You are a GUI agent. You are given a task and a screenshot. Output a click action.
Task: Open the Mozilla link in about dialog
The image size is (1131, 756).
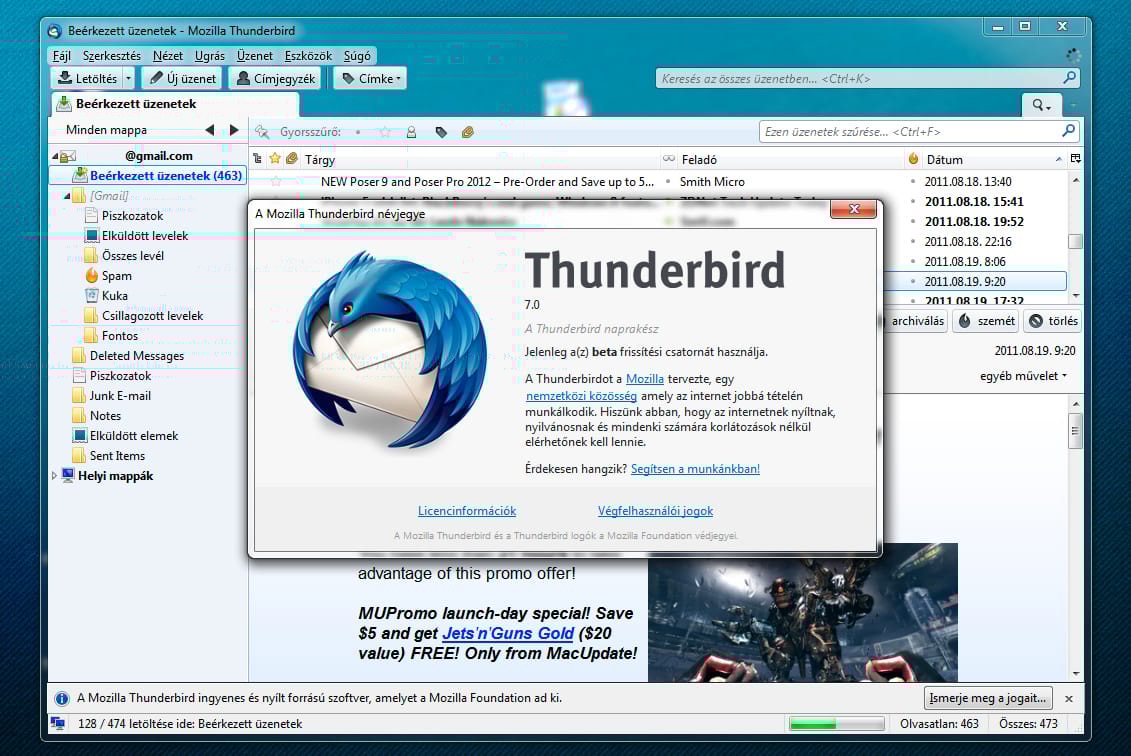[x=645, y=379]
